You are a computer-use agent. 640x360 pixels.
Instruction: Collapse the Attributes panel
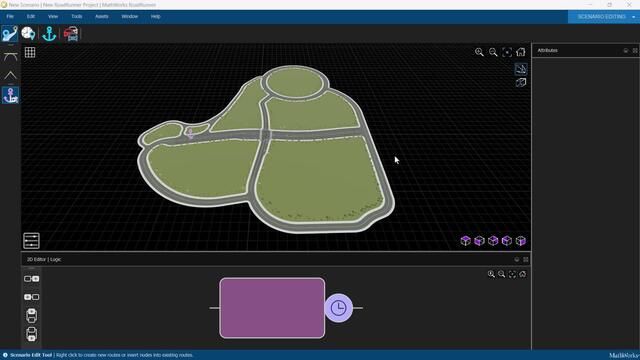pos(626,51)
